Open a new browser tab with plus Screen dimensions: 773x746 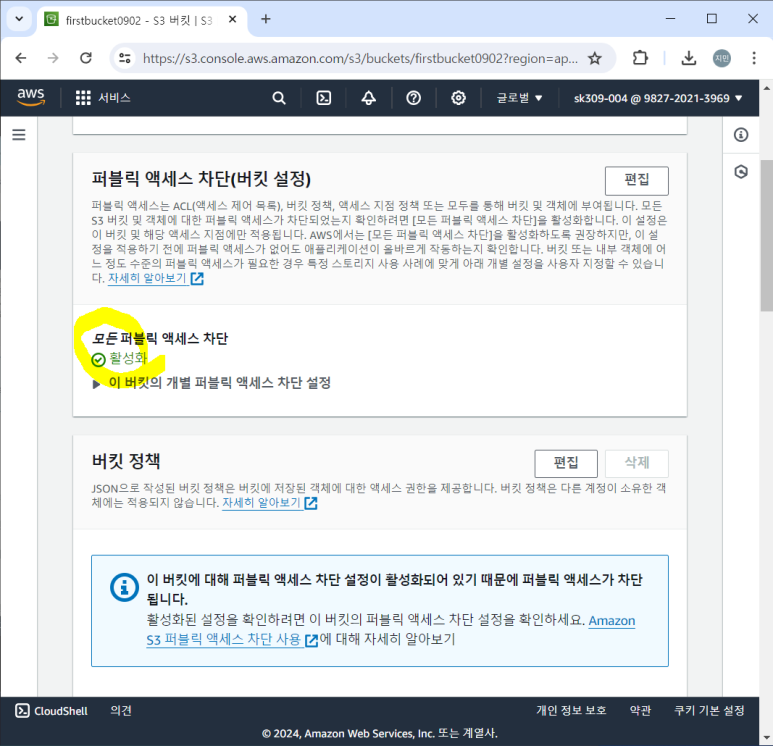[266, 19]
